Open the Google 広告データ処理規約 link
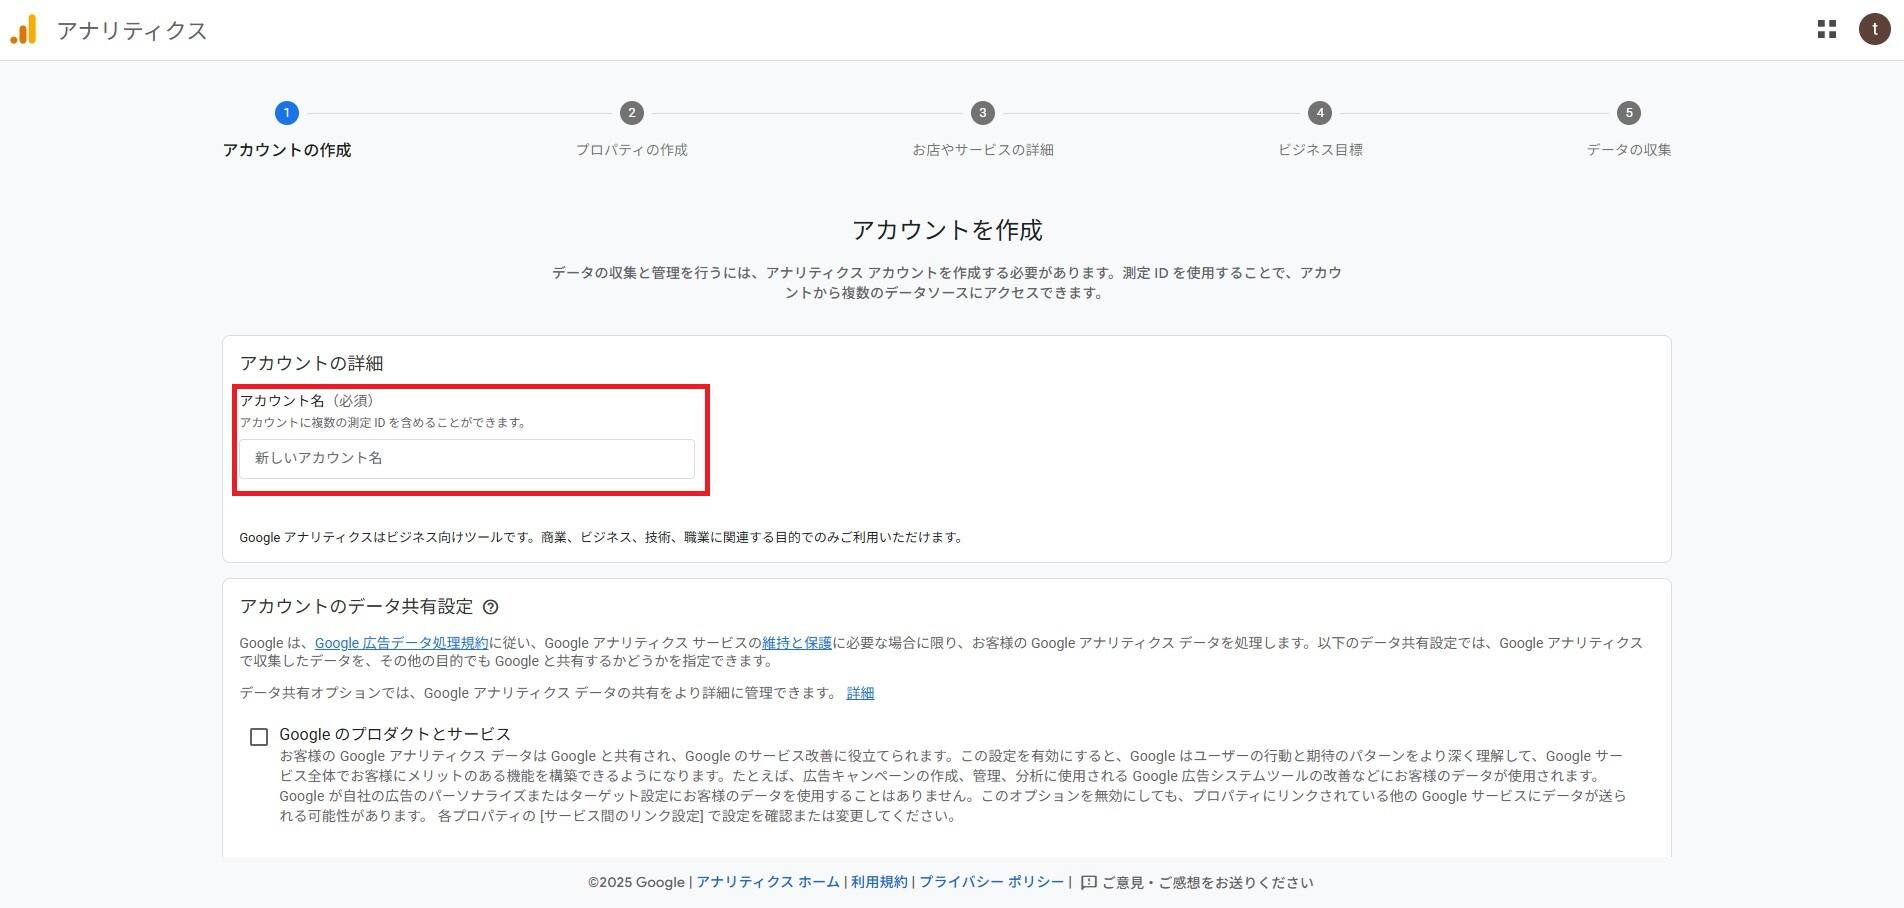Image resolution: width=1904 pixels, height=908 pixels. (401, 643)
